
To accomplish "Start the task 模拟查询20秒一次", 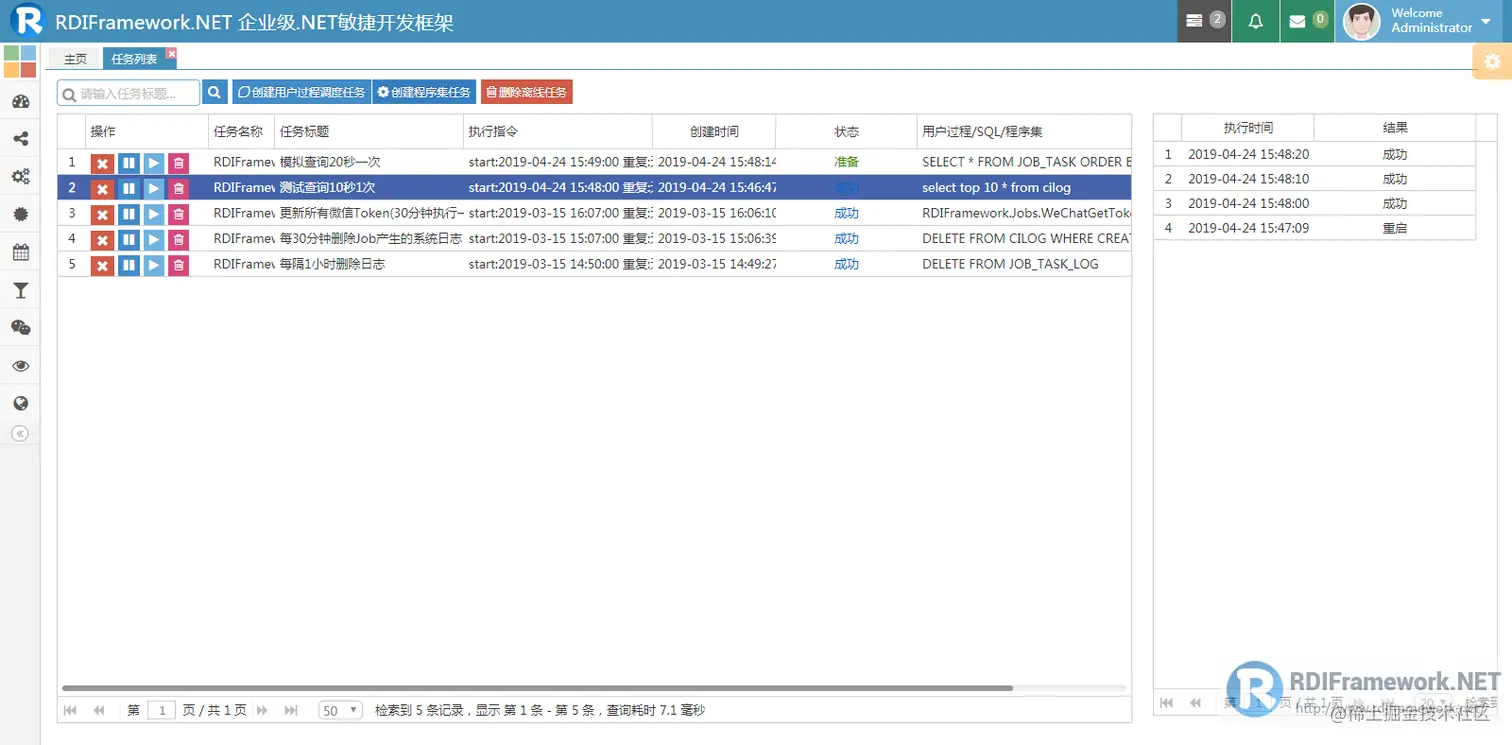I will pyautogui.click(x=154, y=163).
